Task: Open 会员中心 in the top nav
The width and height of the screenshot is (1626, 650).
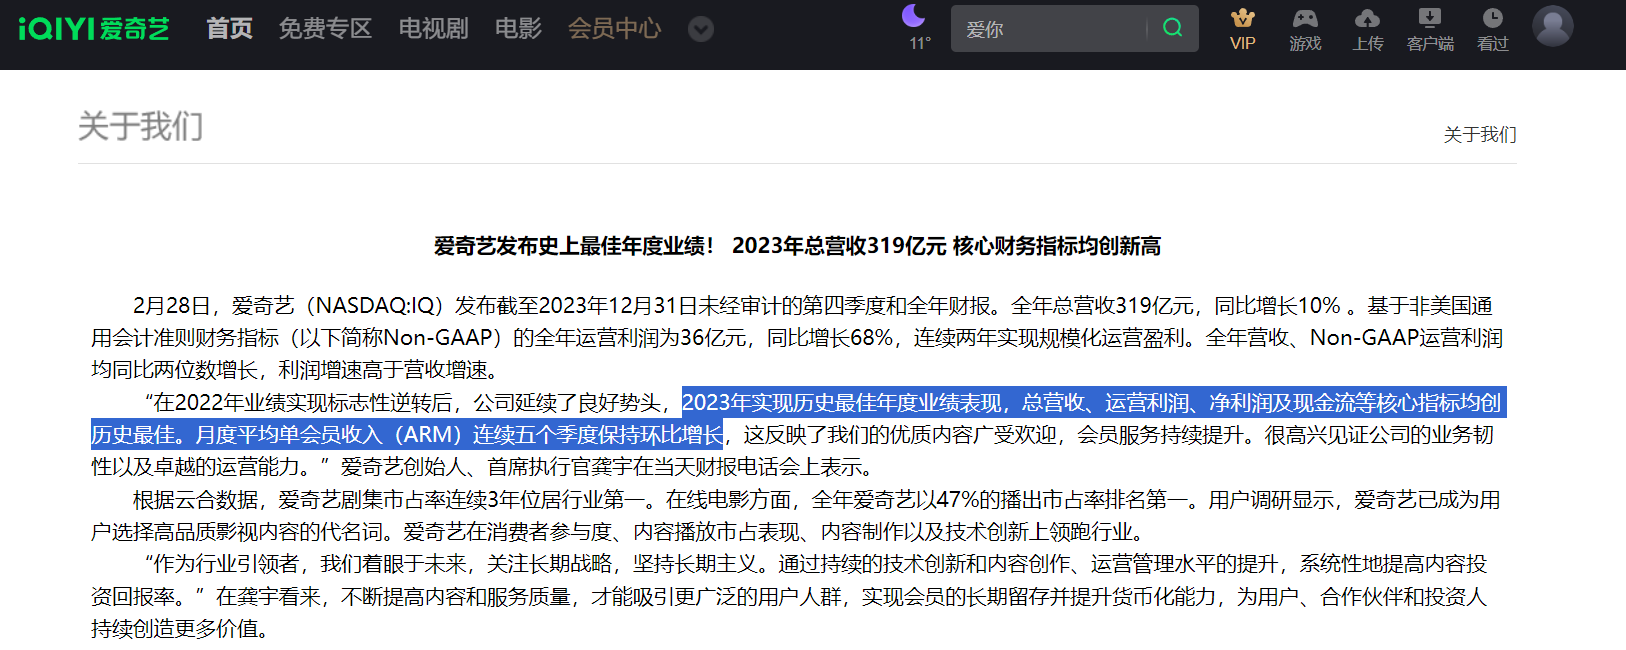Action: pyautogui.click(x=614, y=29)
